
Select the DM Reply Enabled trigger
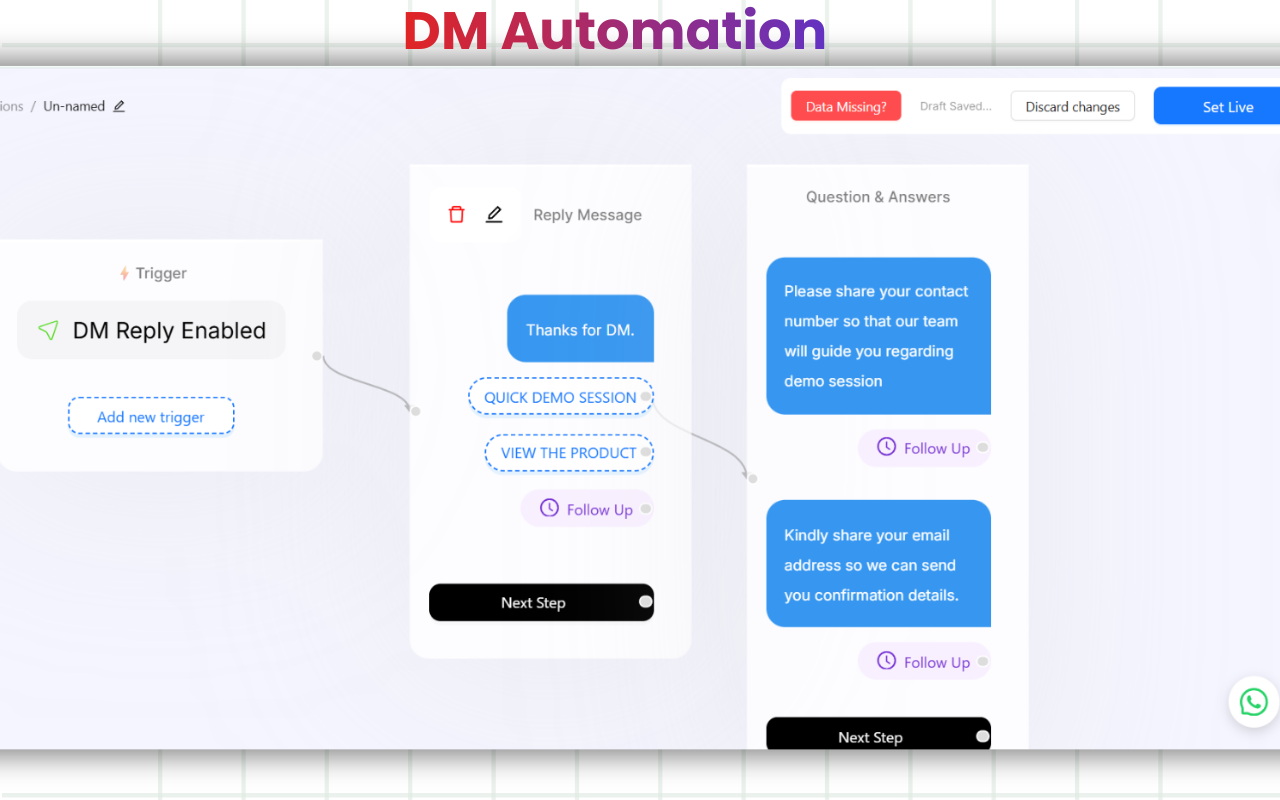(x=151, y=330)
